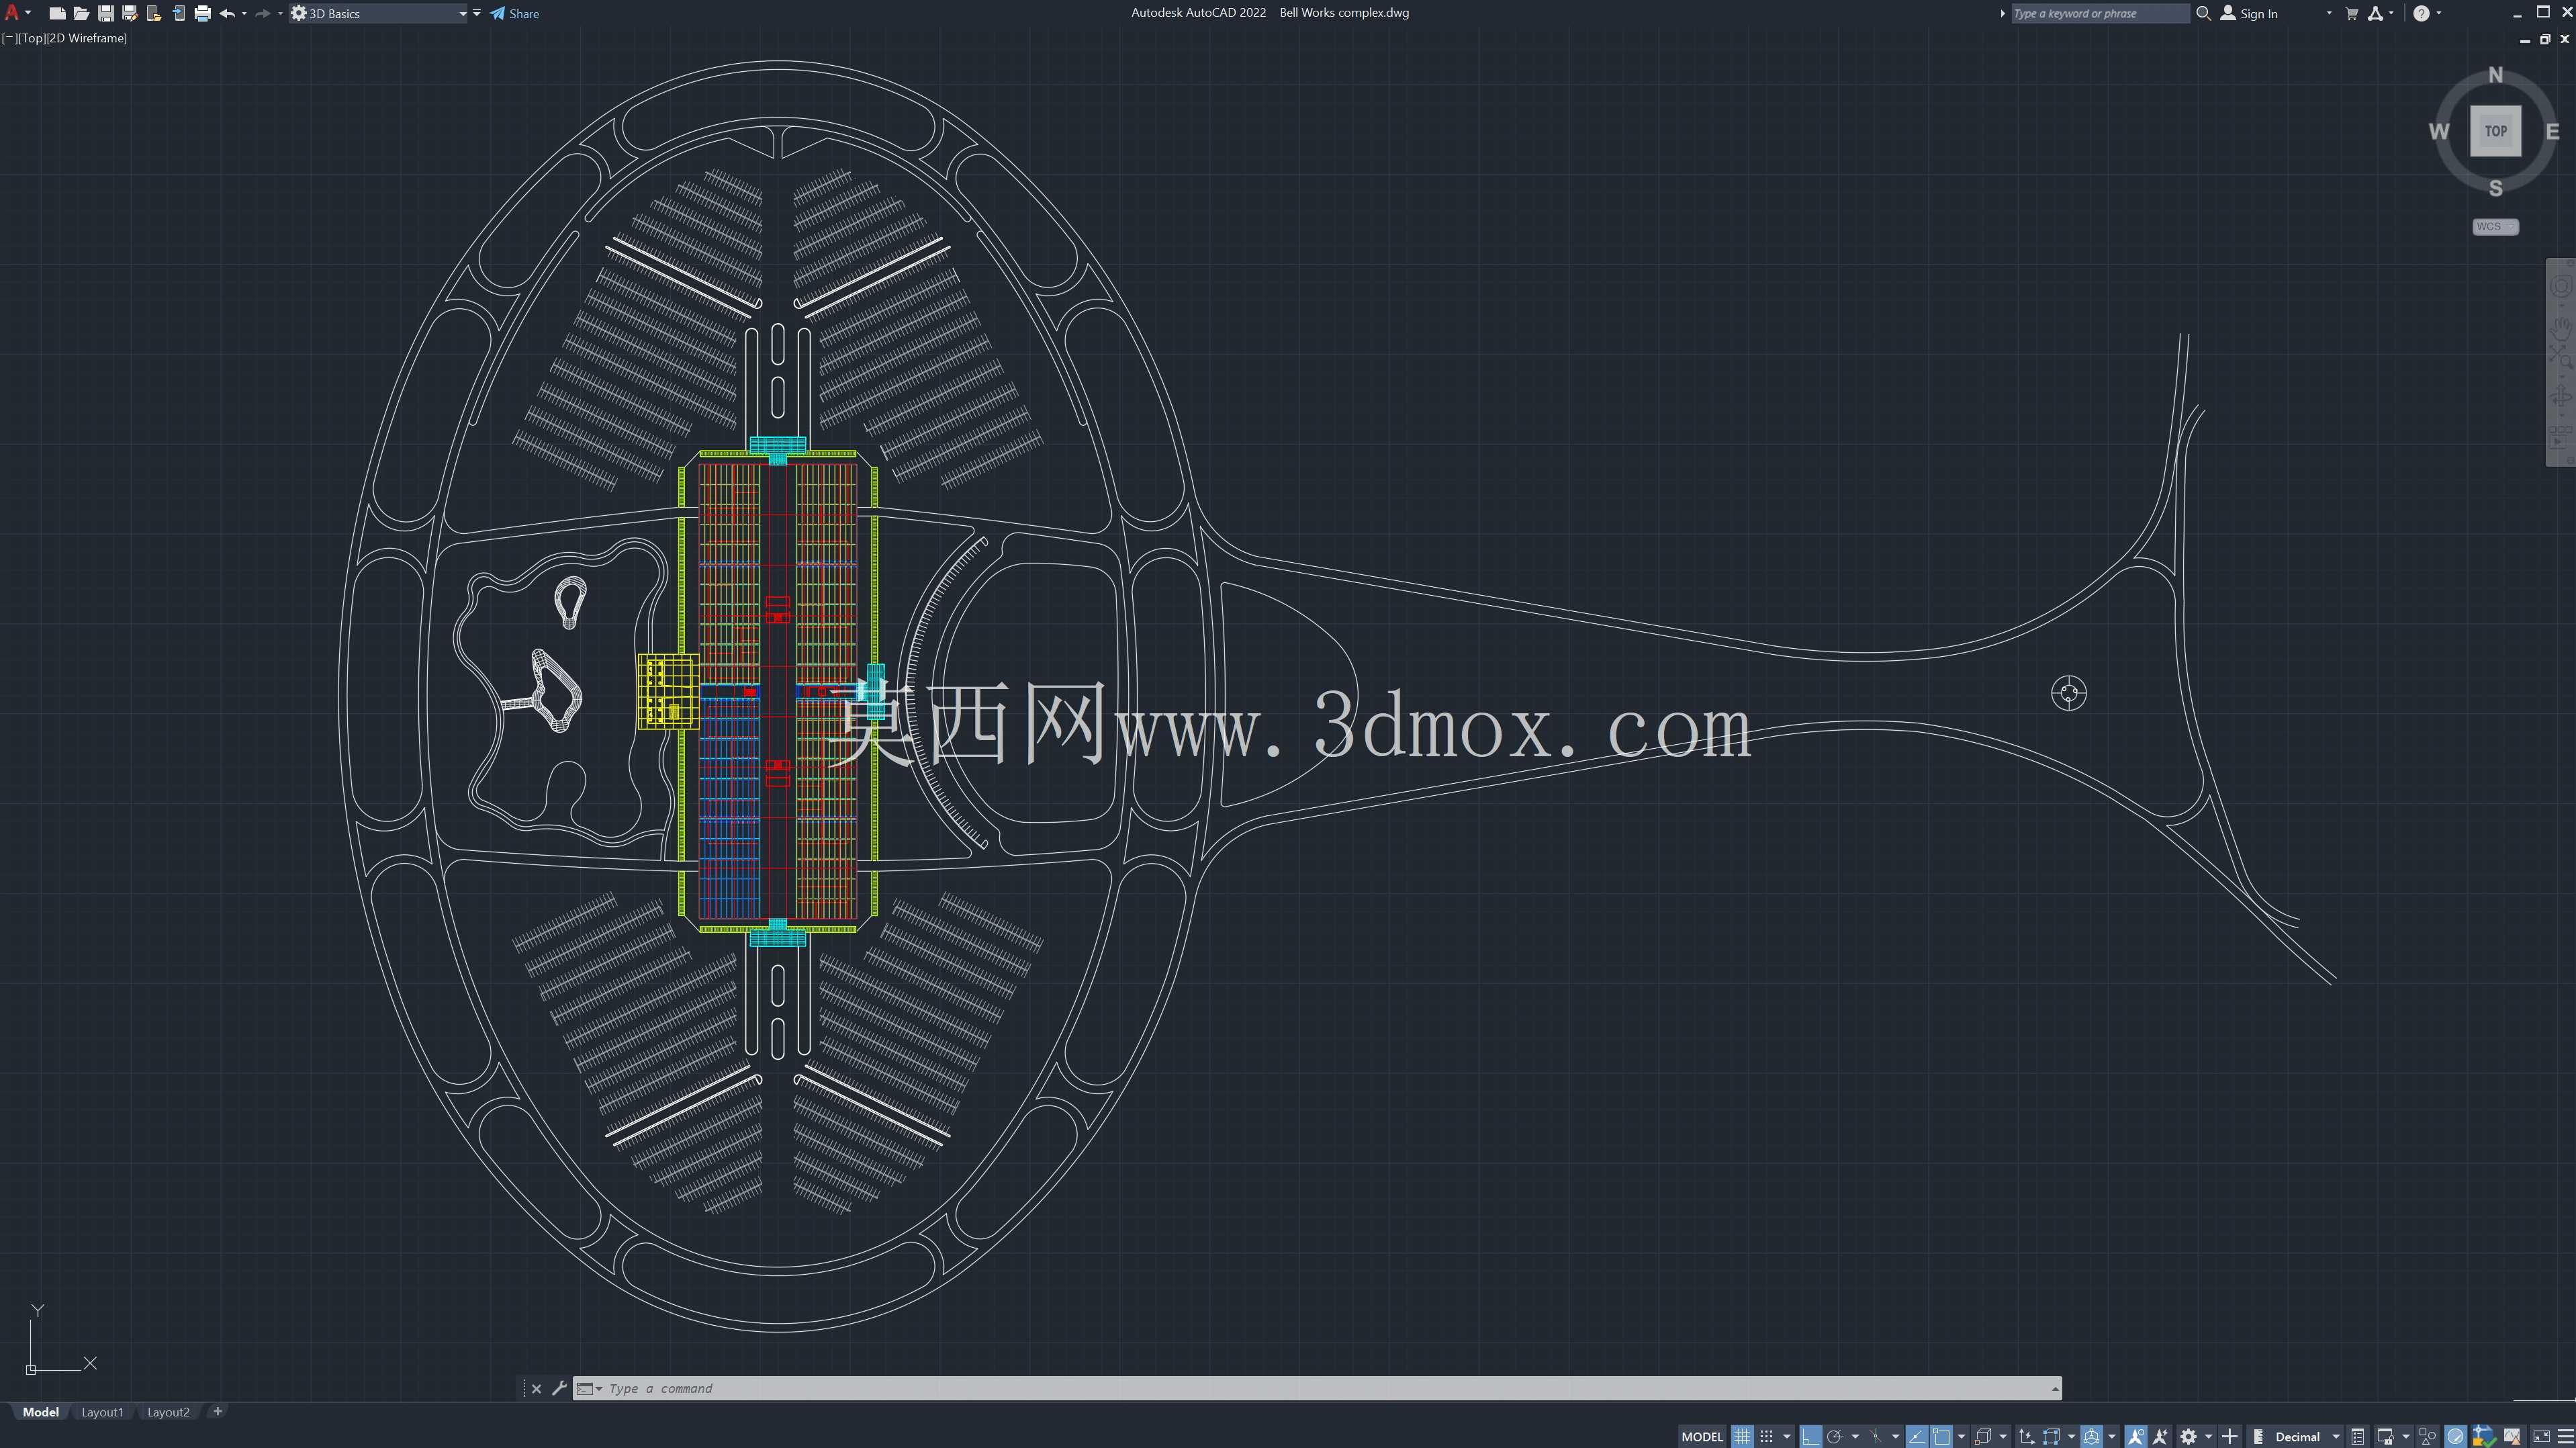Image resolution: width=2576 pixels, height=1448 pixels.
Task: Open the AutoCAD application menu (red A)
Action: pos(12,13)
